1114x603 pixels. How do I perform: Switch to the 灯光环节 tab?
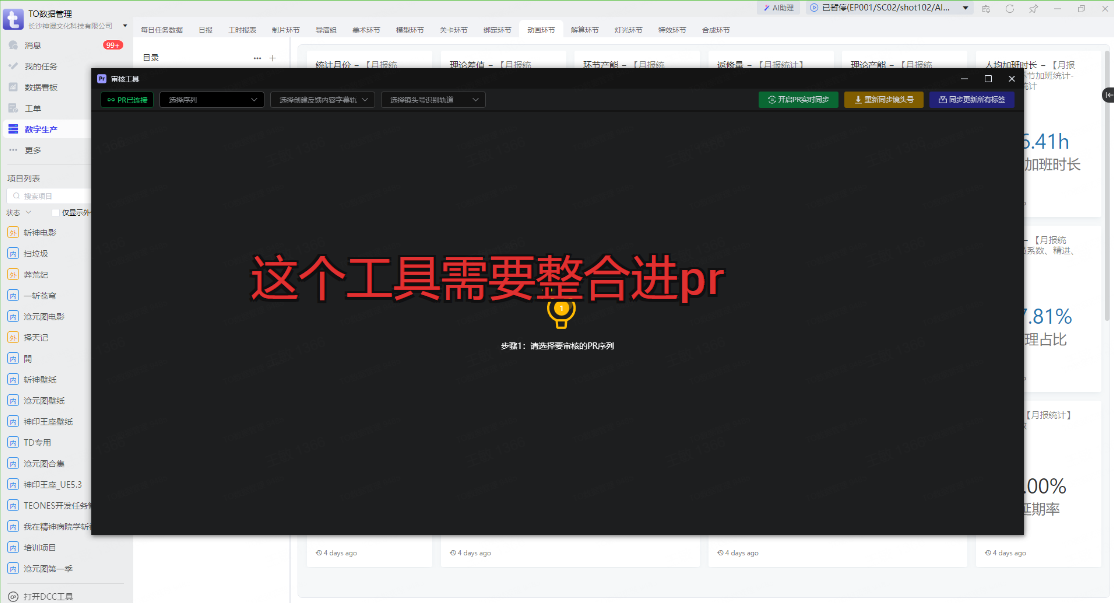(627, 30)
